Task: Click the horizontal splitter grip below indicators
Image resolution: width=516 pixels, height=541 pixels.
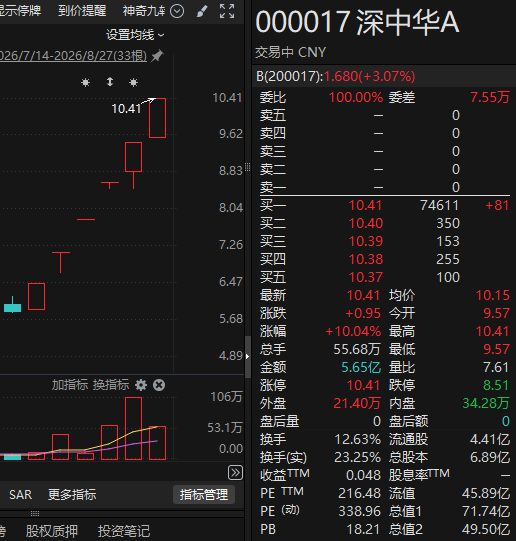Action: pos(35,513)
